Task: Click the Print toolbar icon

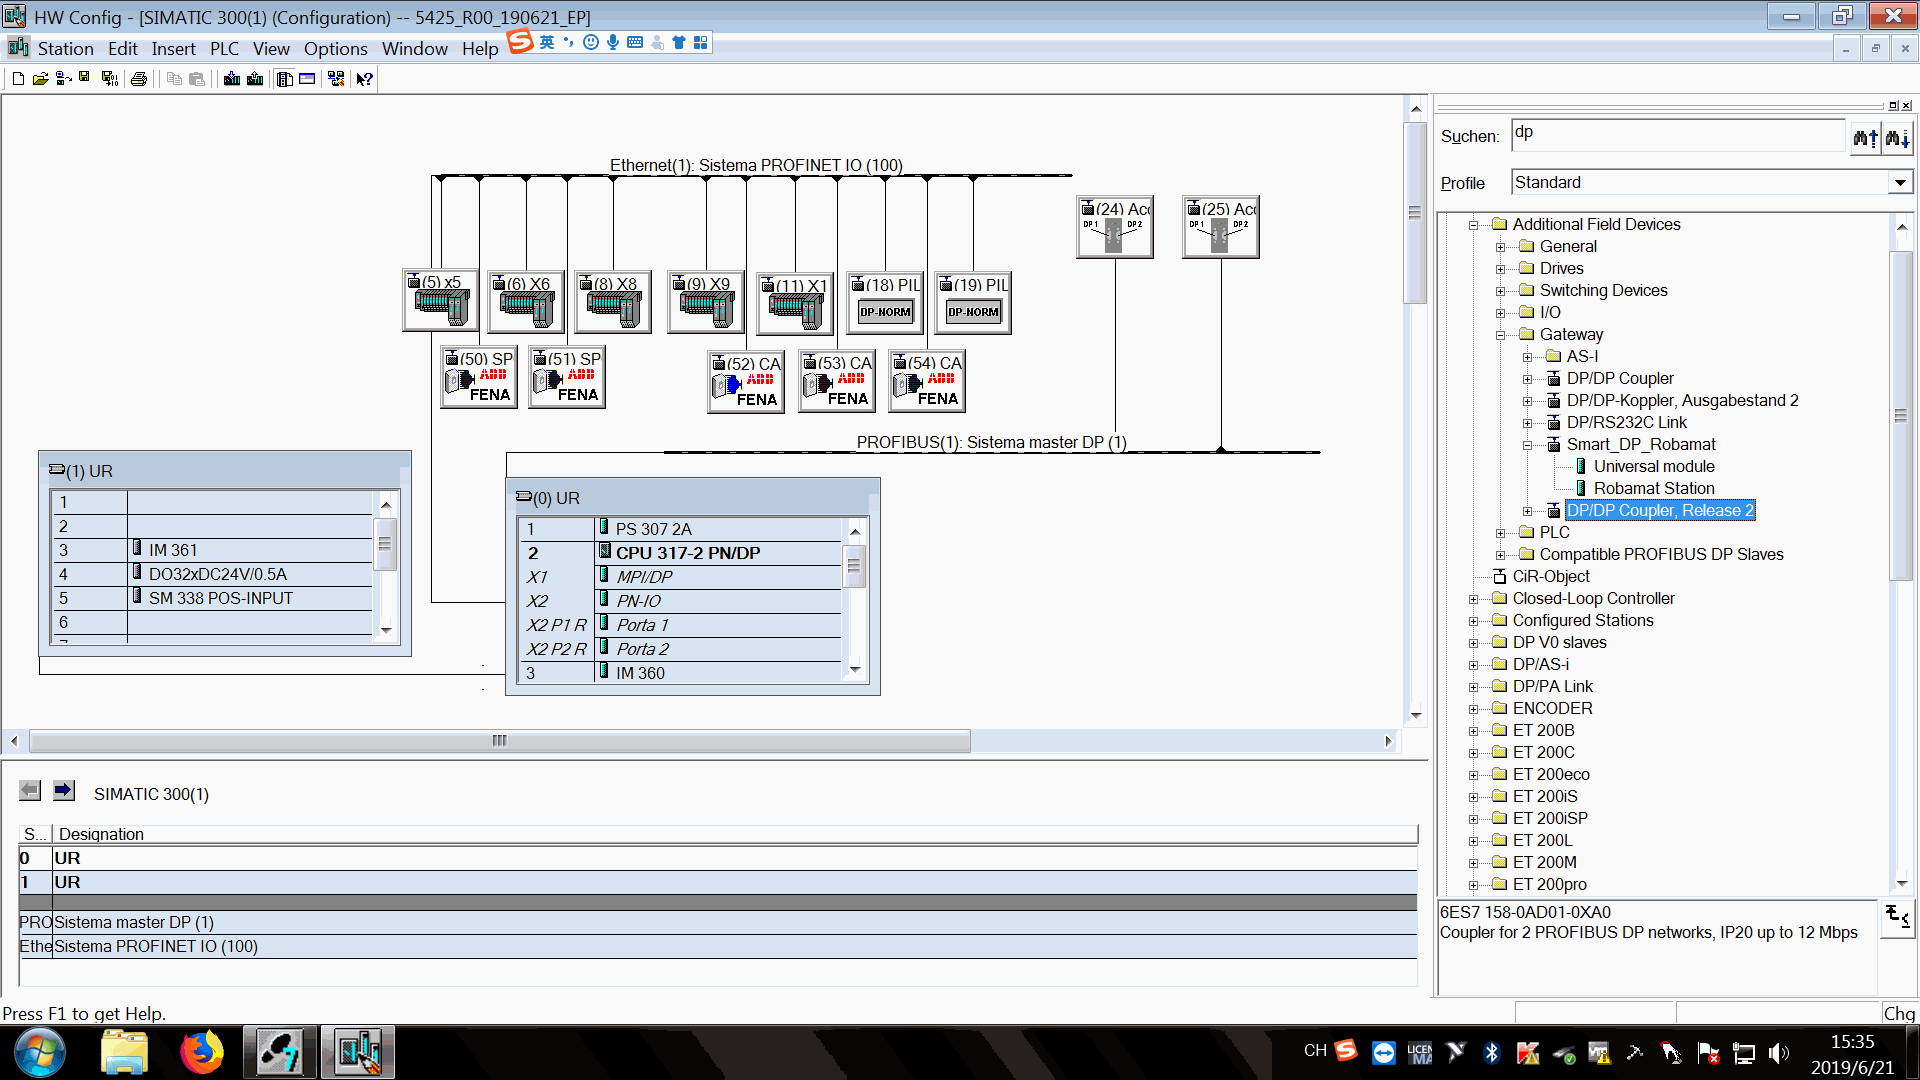Action: [x=139, y=79]
